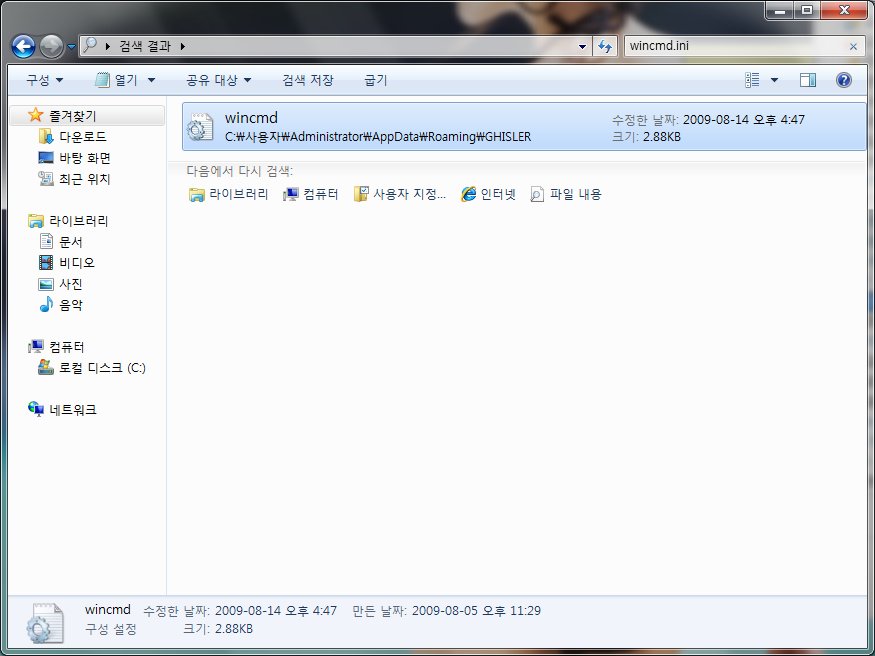Click the wincmd result's gear file icon
This screenshot has height=656, width=875.
200,127
